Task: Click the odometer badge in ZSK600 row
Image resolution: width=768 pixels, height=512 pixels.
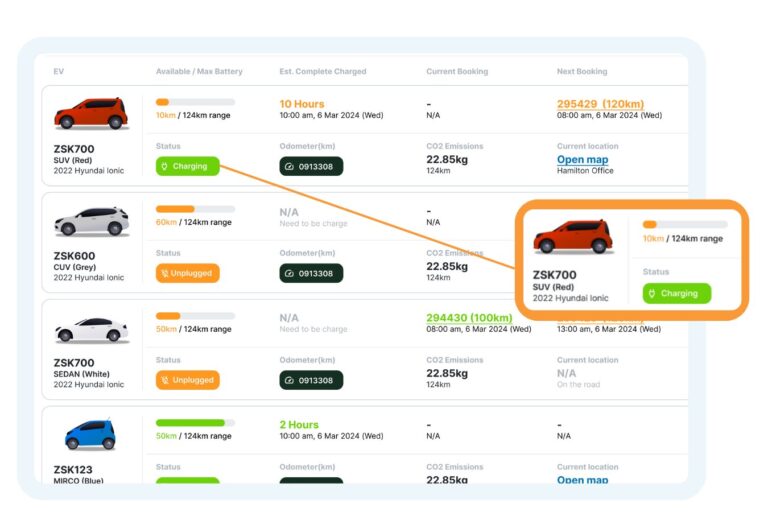Action: pyautogui.click(x=311, y=273)
